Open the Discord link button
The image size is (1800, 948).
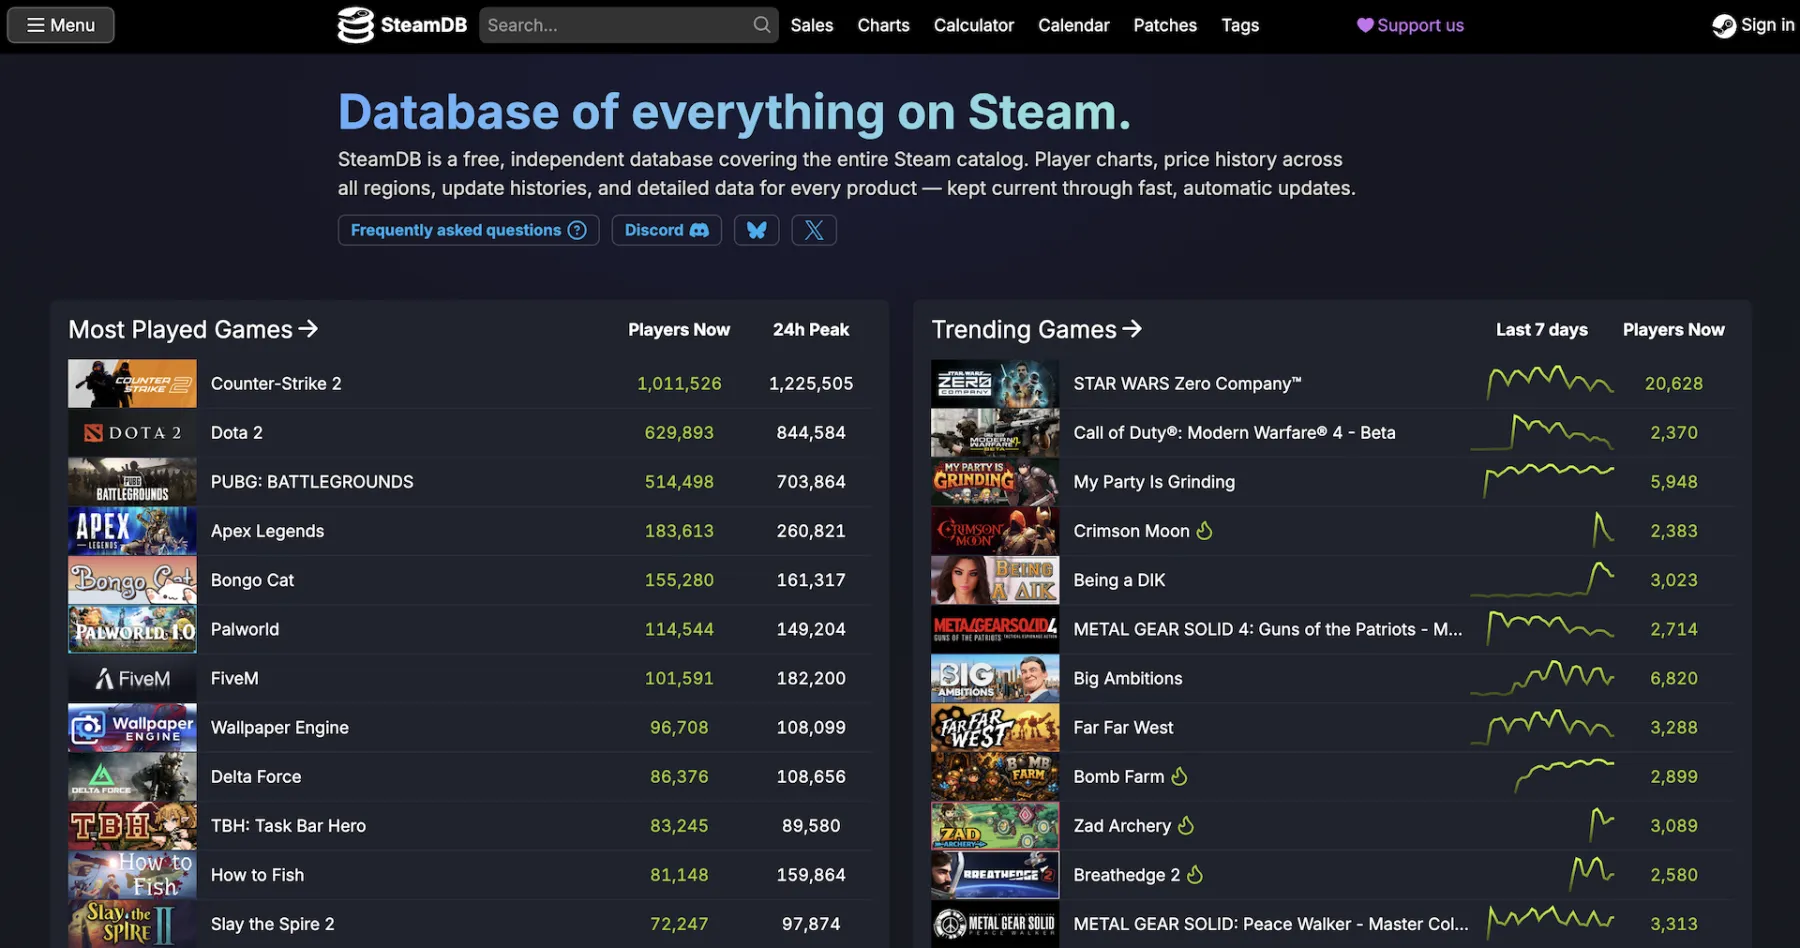coord(666,230)
